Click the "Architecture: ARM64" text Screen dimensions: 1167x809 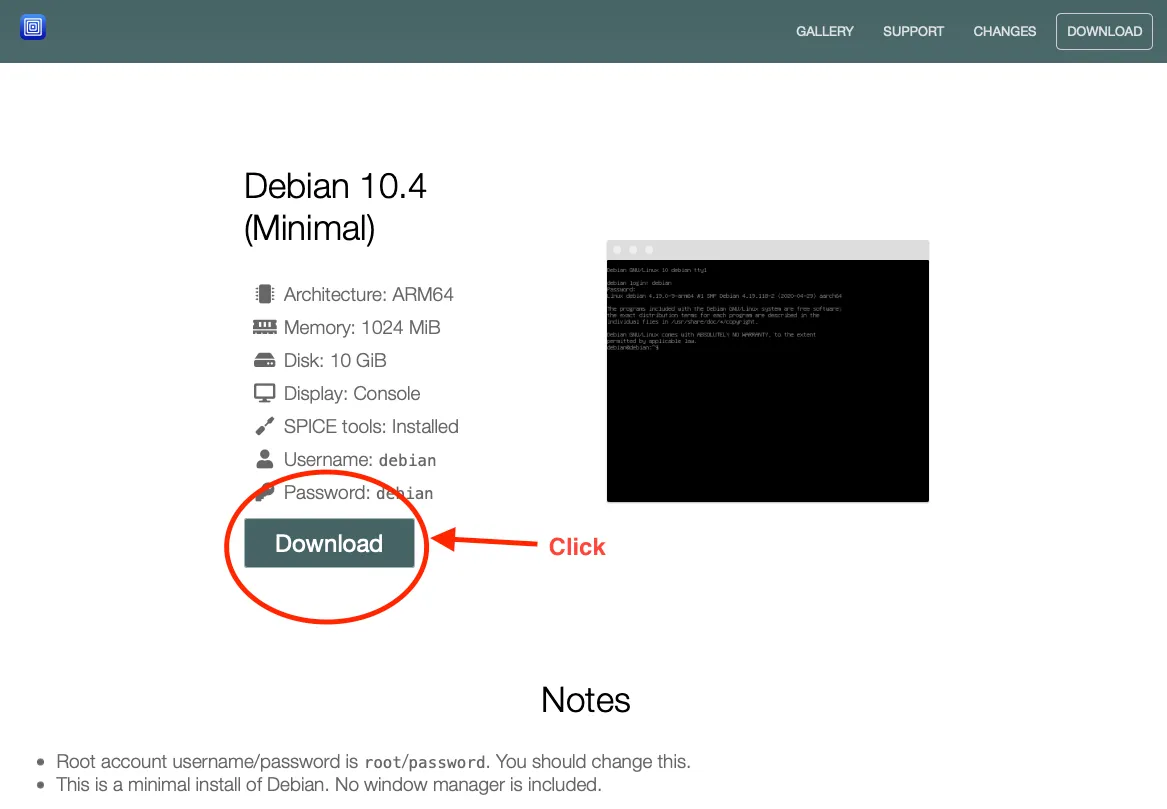[x=368, y=295]
